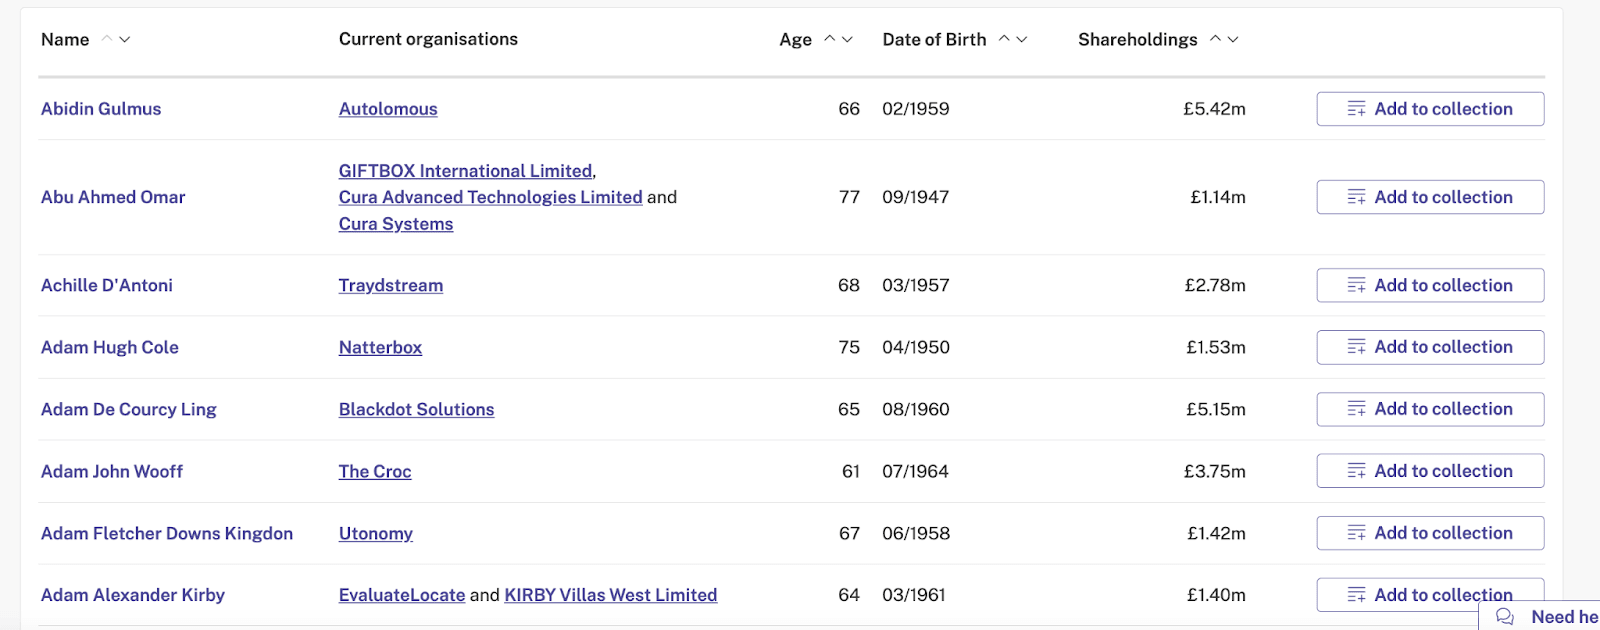Open Abidin Gulmus profile
This screenshot has width=1600, height=630.
point(101,109)
